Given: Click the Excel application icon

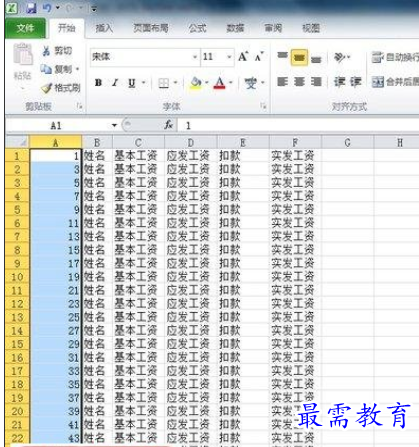Looking at the screenshot, I should (x=12, y=8).
